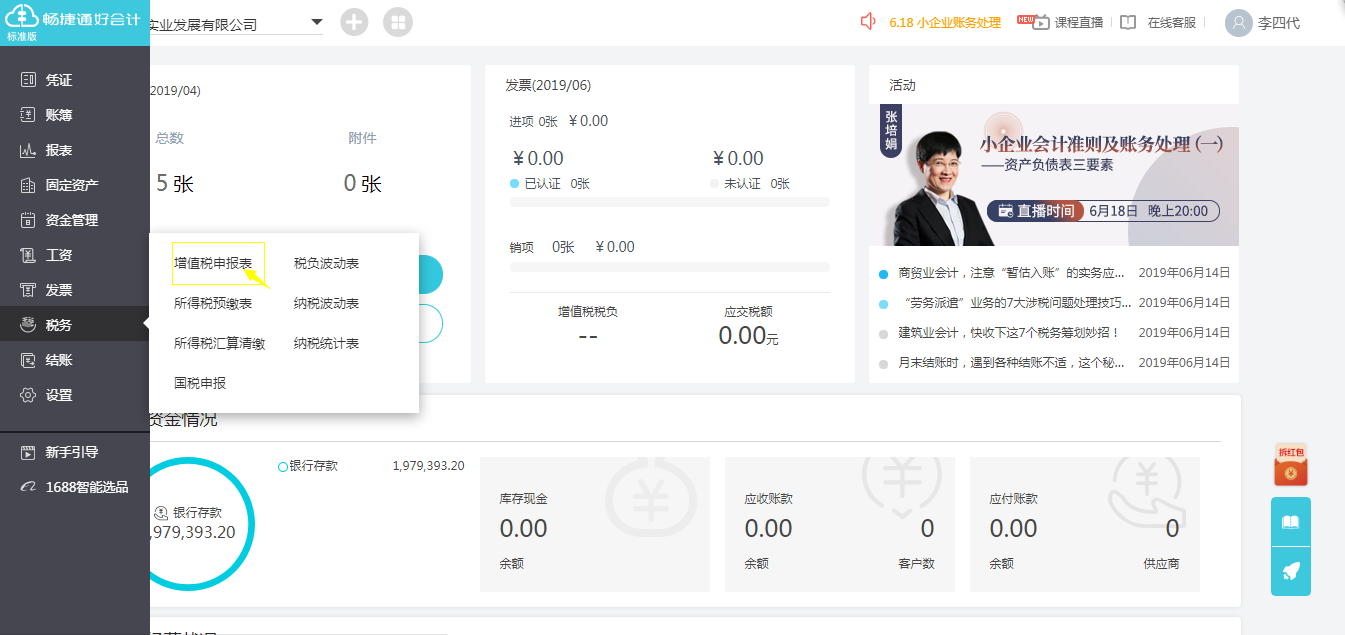Click the 课程直播 live course link
The width and height of the screenshot is (1345, 635).
[x=1078, y=22]
